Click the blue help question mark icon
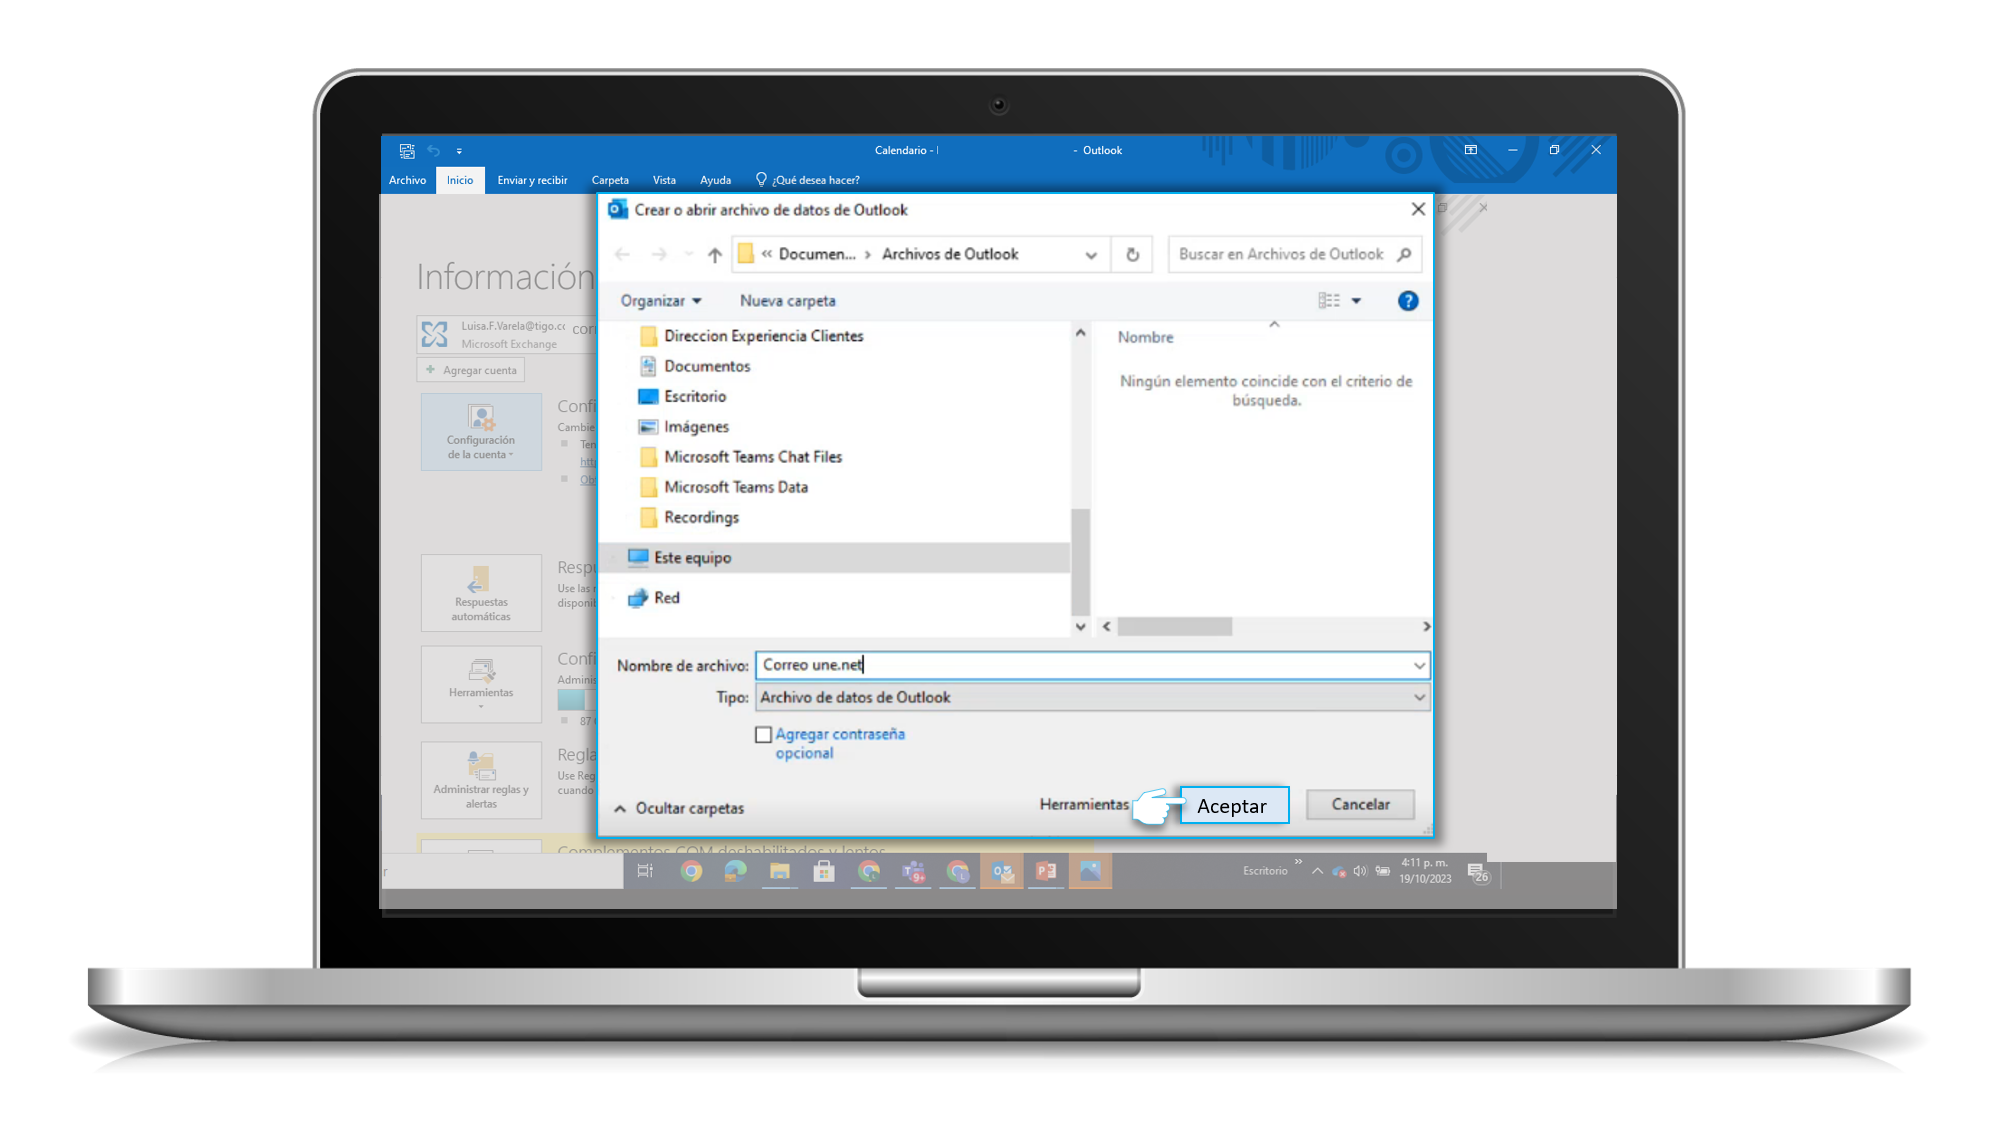Viewport: 1998px width, 1125px height. click(x=1407, y=301)
